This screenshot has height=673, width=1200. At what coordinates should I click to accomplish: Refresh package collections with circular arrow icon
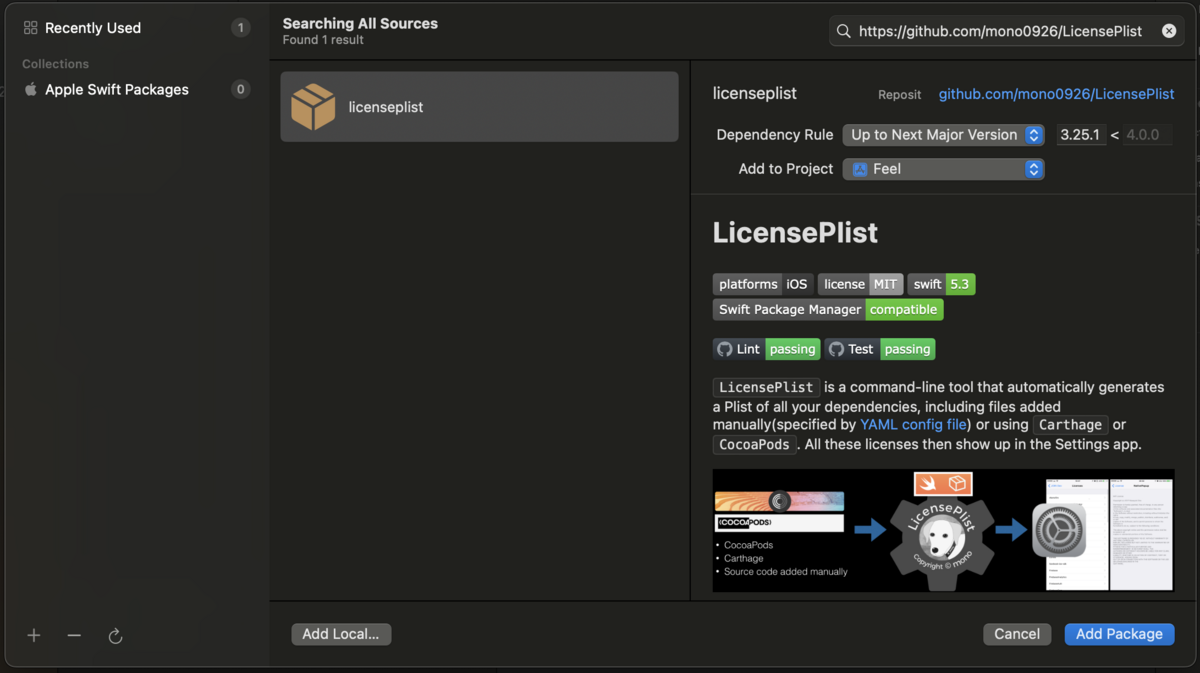[x=115, y=635]
